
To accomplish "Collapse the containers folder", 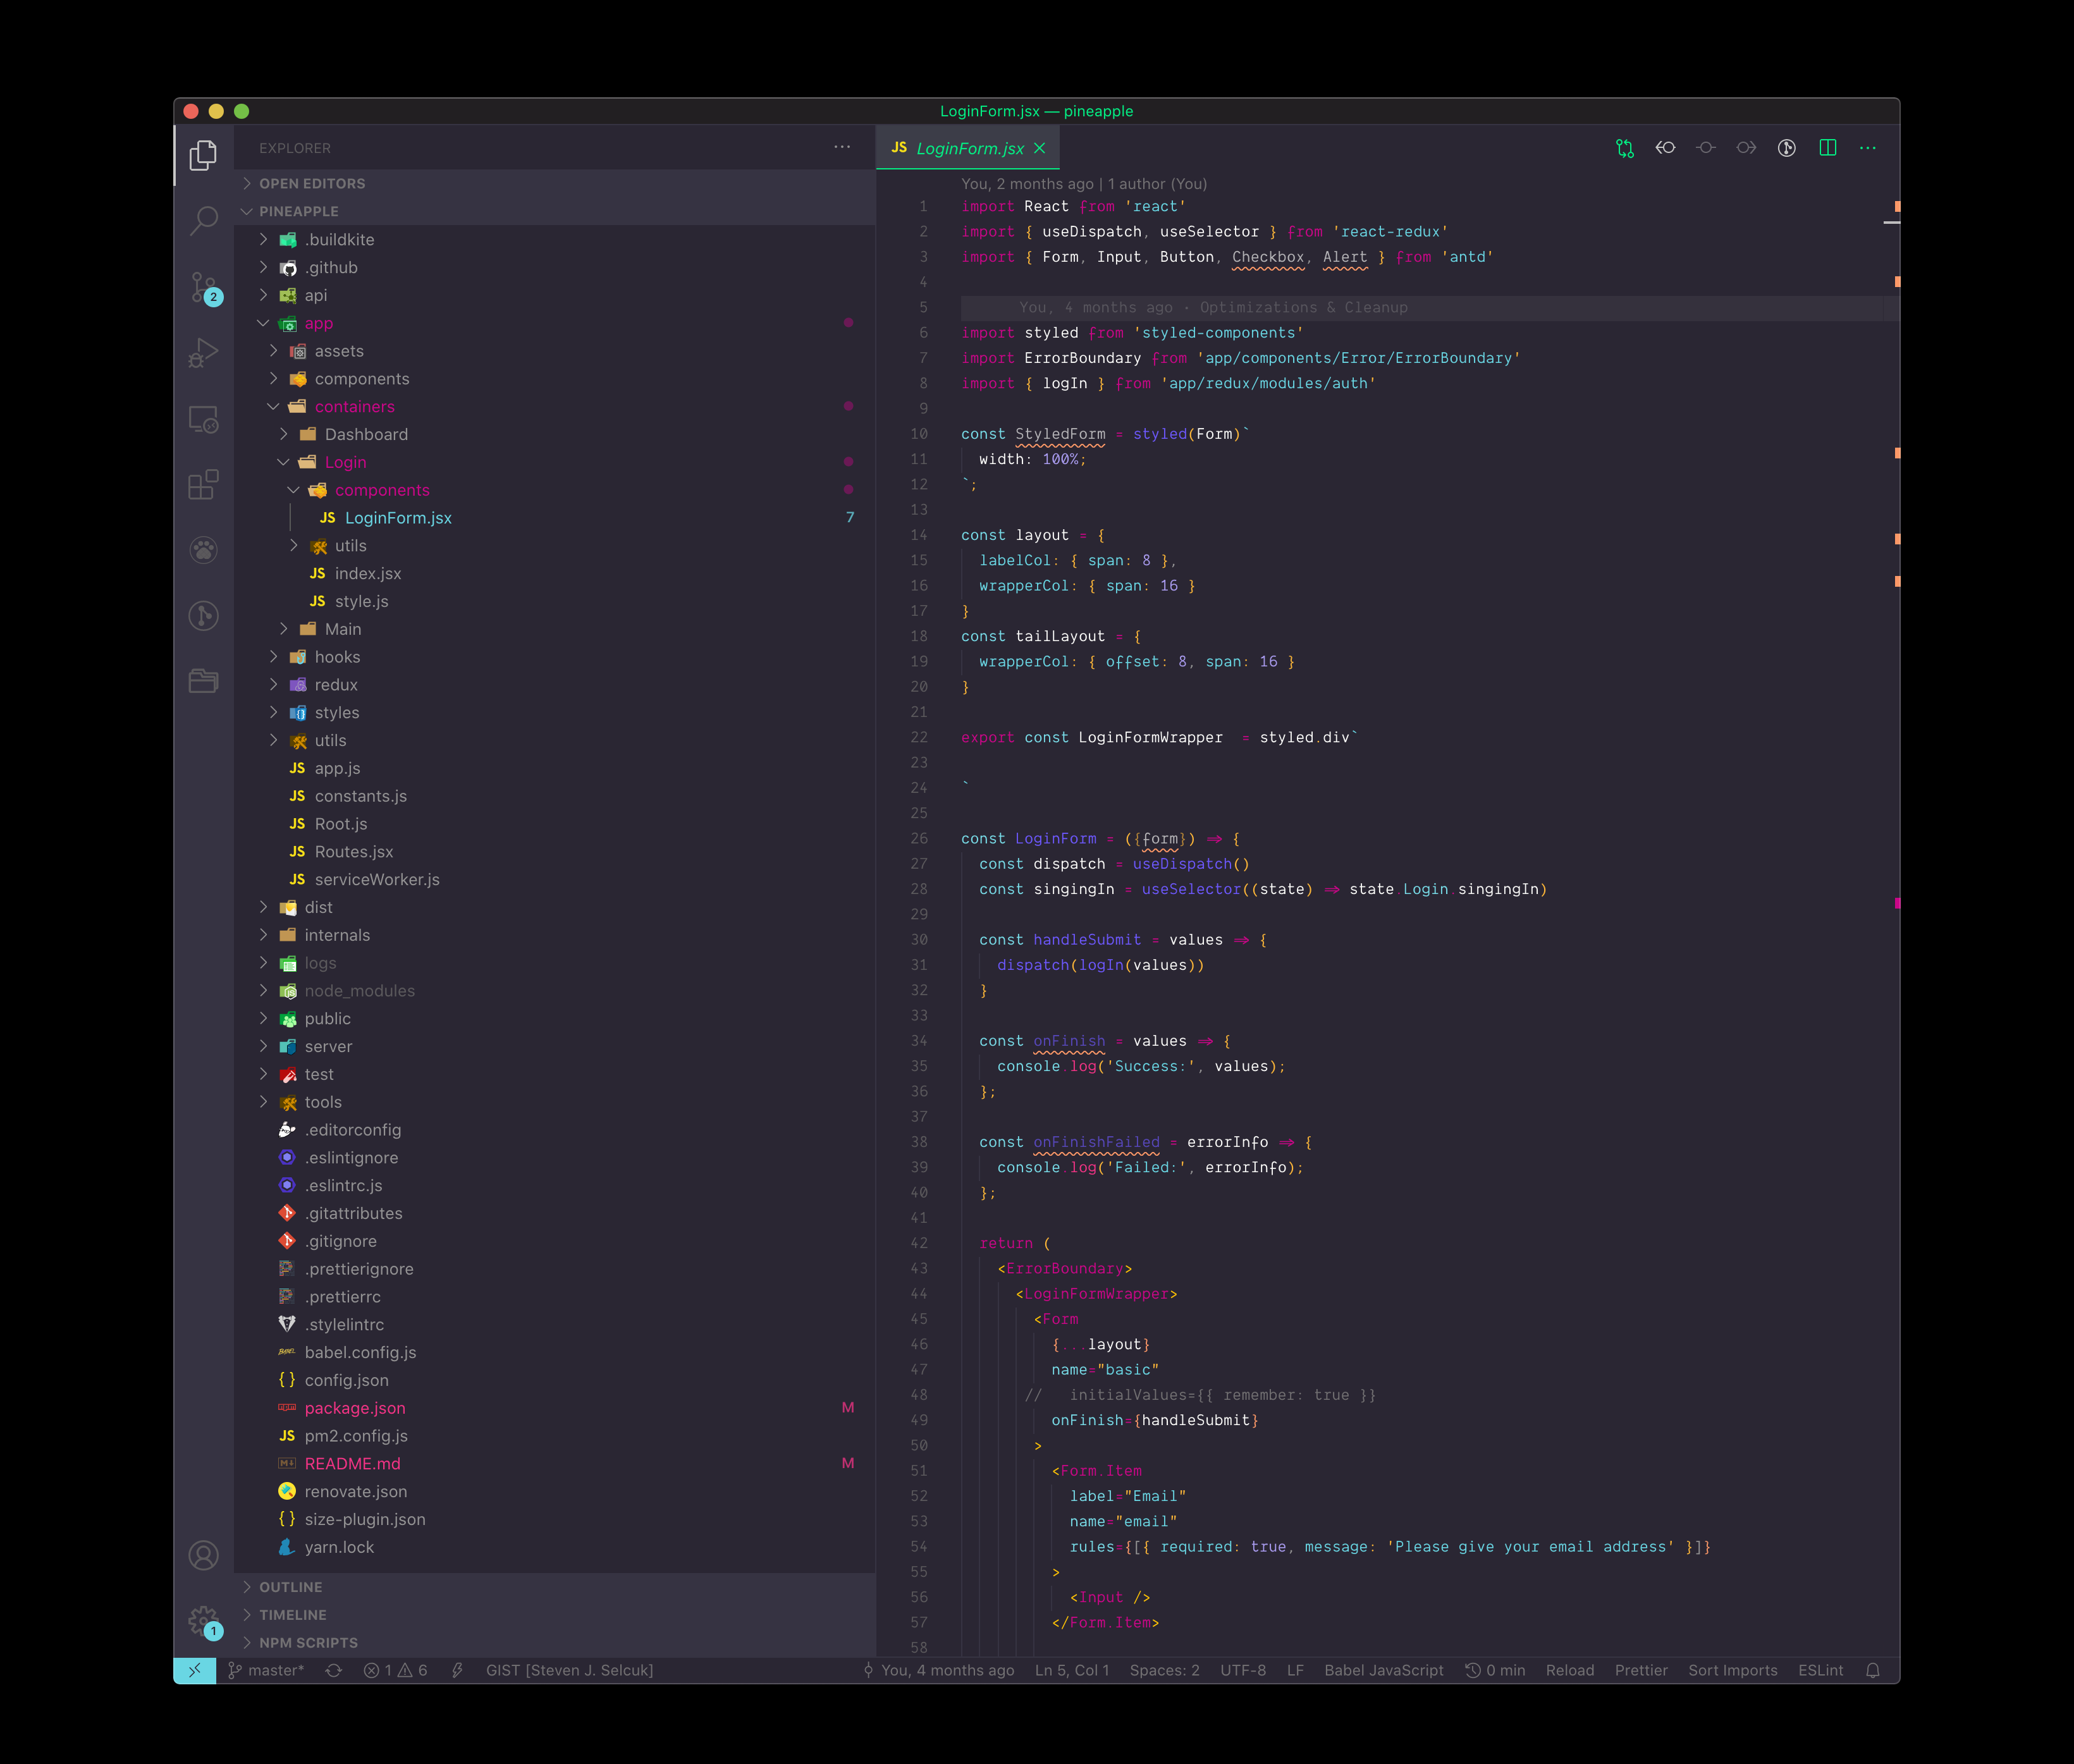I will (354, 406).
